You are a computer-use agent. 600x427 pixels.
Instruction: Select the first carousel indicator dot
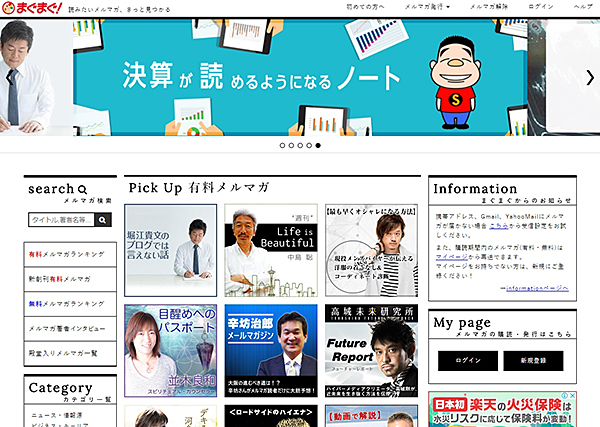282,145
